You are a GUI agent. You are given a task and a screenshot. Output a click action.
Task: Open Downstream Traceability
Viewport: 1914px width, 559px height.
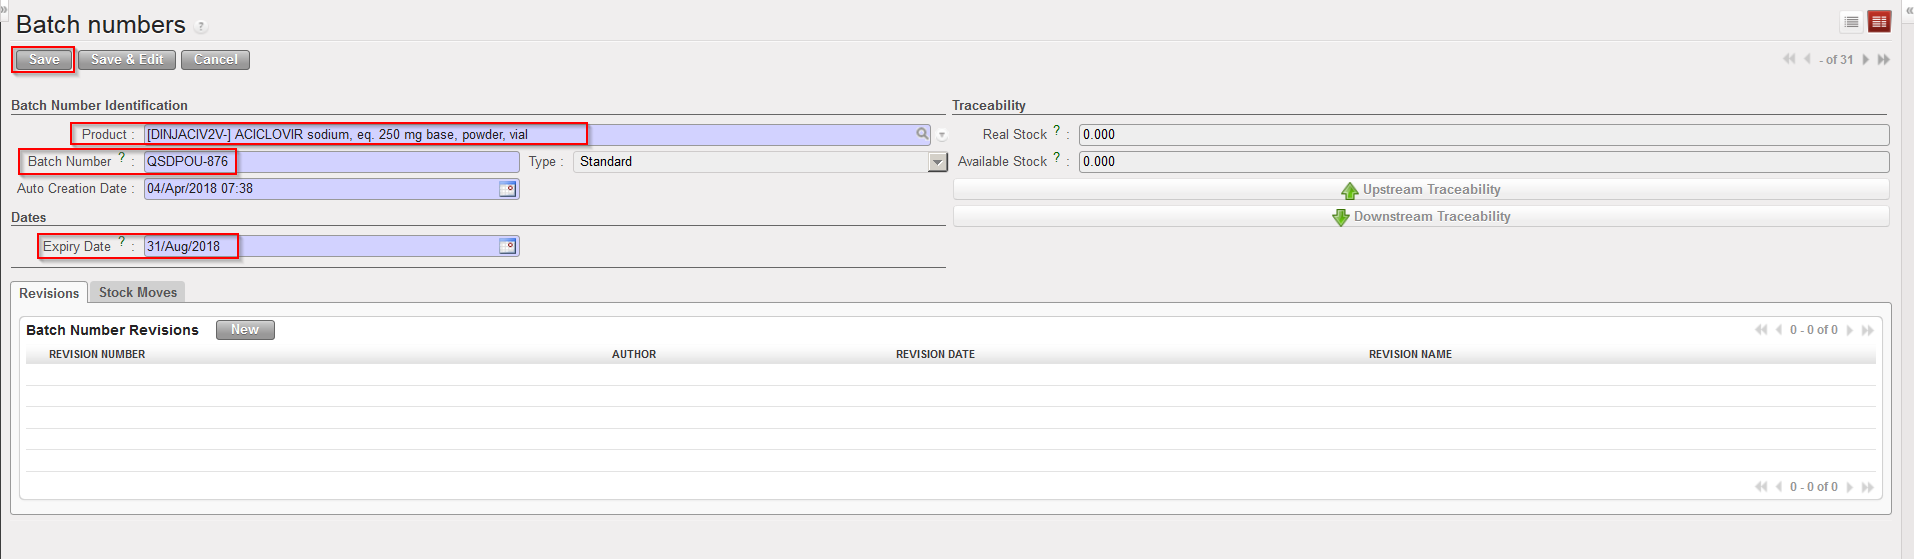(x=1421, y=216)
